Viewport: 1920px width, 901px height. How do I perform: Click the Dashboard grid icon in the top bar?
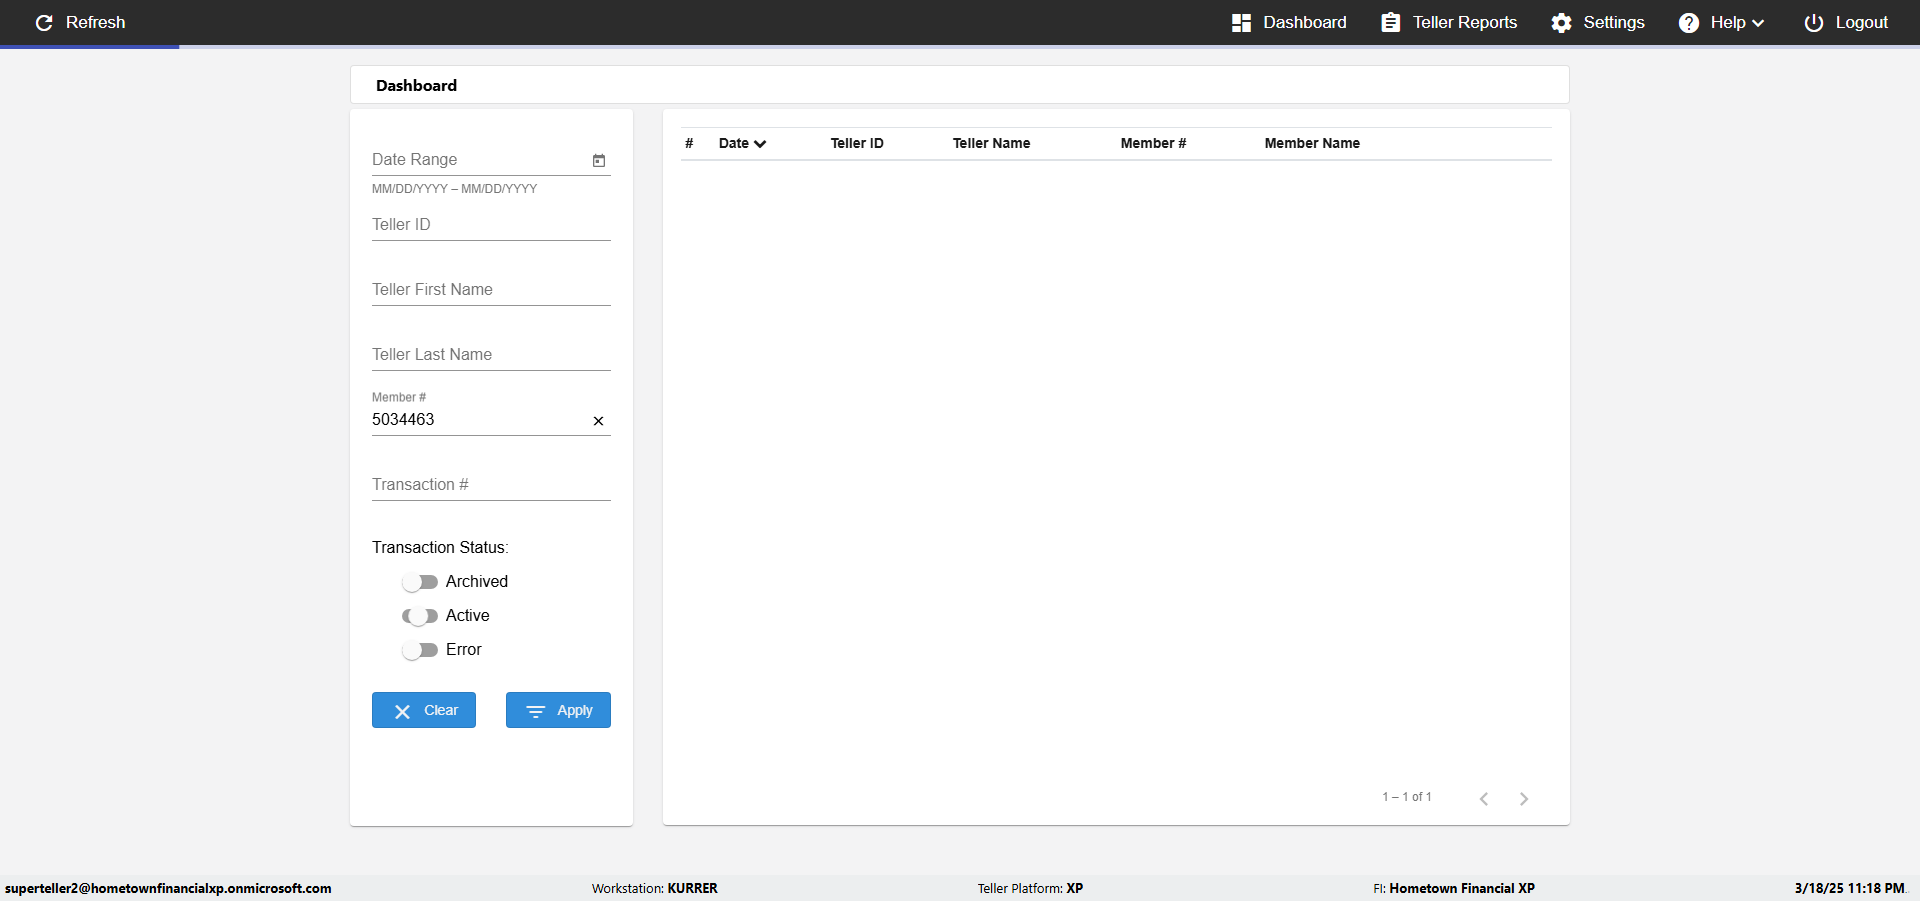click(1241, 22)
